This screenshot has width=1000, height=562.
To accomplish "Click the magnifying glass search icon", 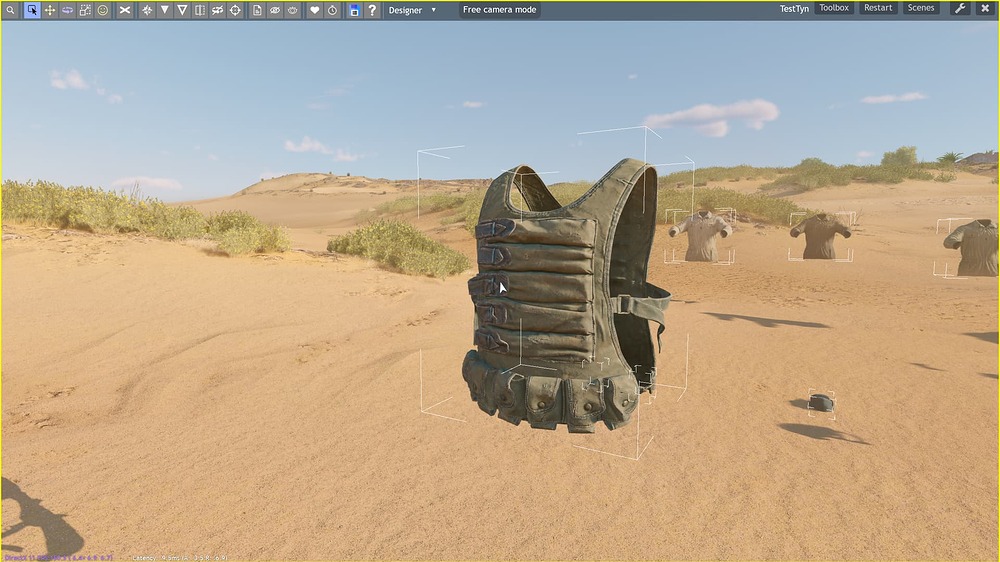I will pyautogui.click(x=12, y=10).
